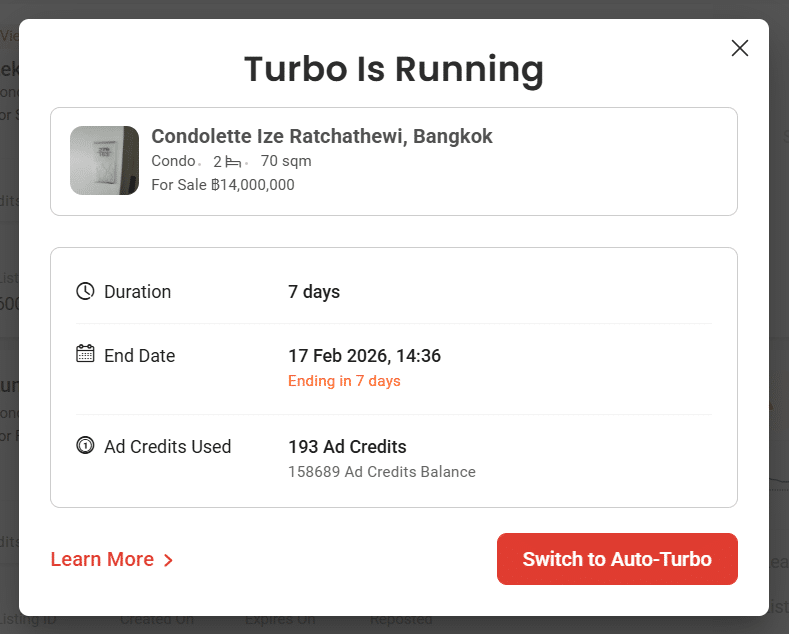Click the Ad Credits coin icon
The height and width of the screenshot is (634, 789).
coord(85,446)
